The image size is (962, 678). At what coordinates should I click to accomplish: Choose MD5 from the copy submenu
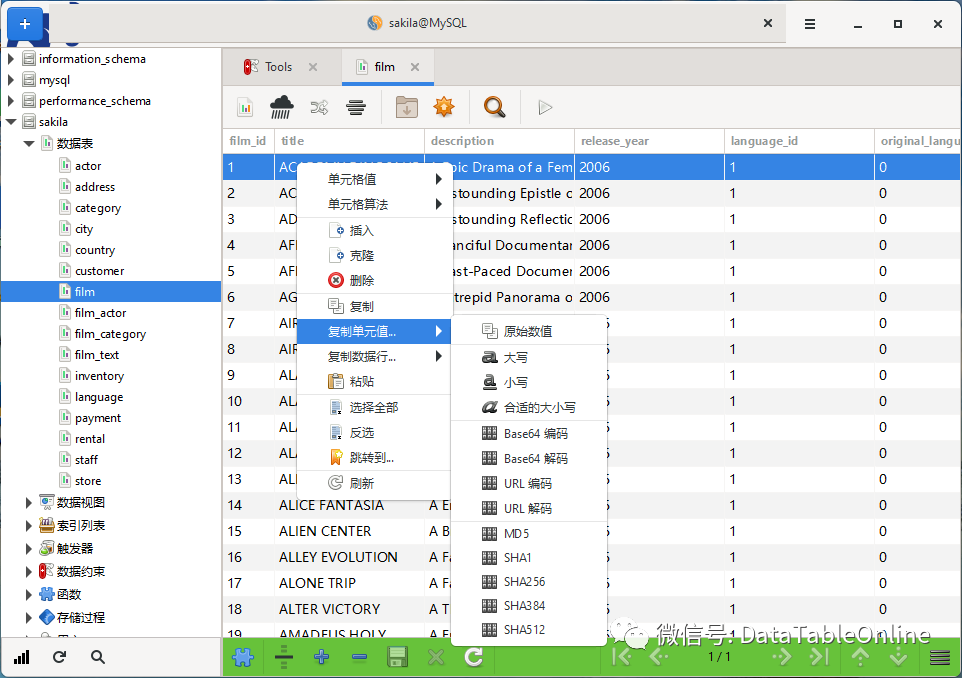[x=529, y=533]
